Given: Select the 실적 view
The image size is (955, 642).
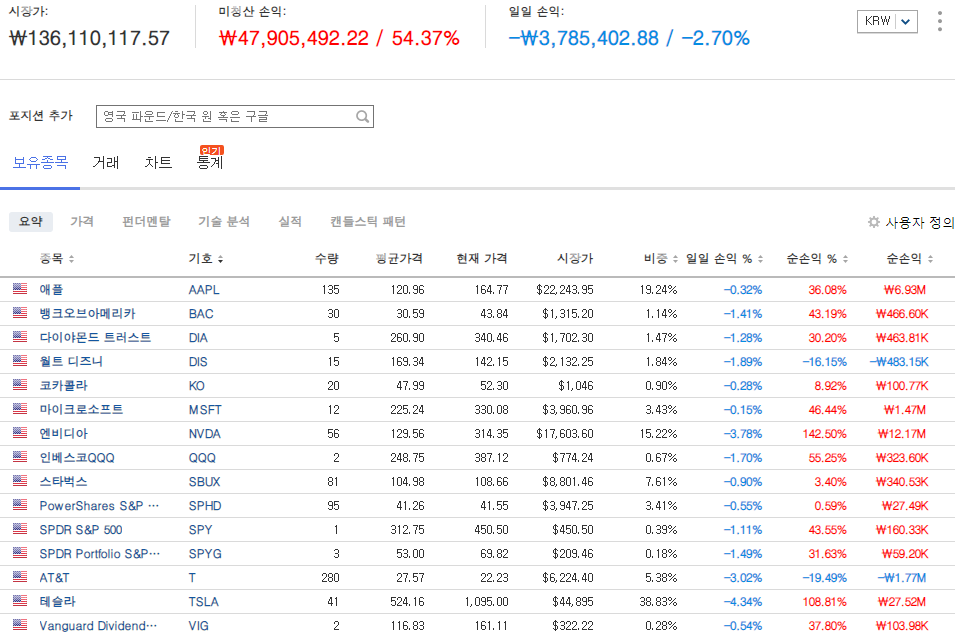Looking at the screenshot, I should pyautogui.click(x=290, y=222).
